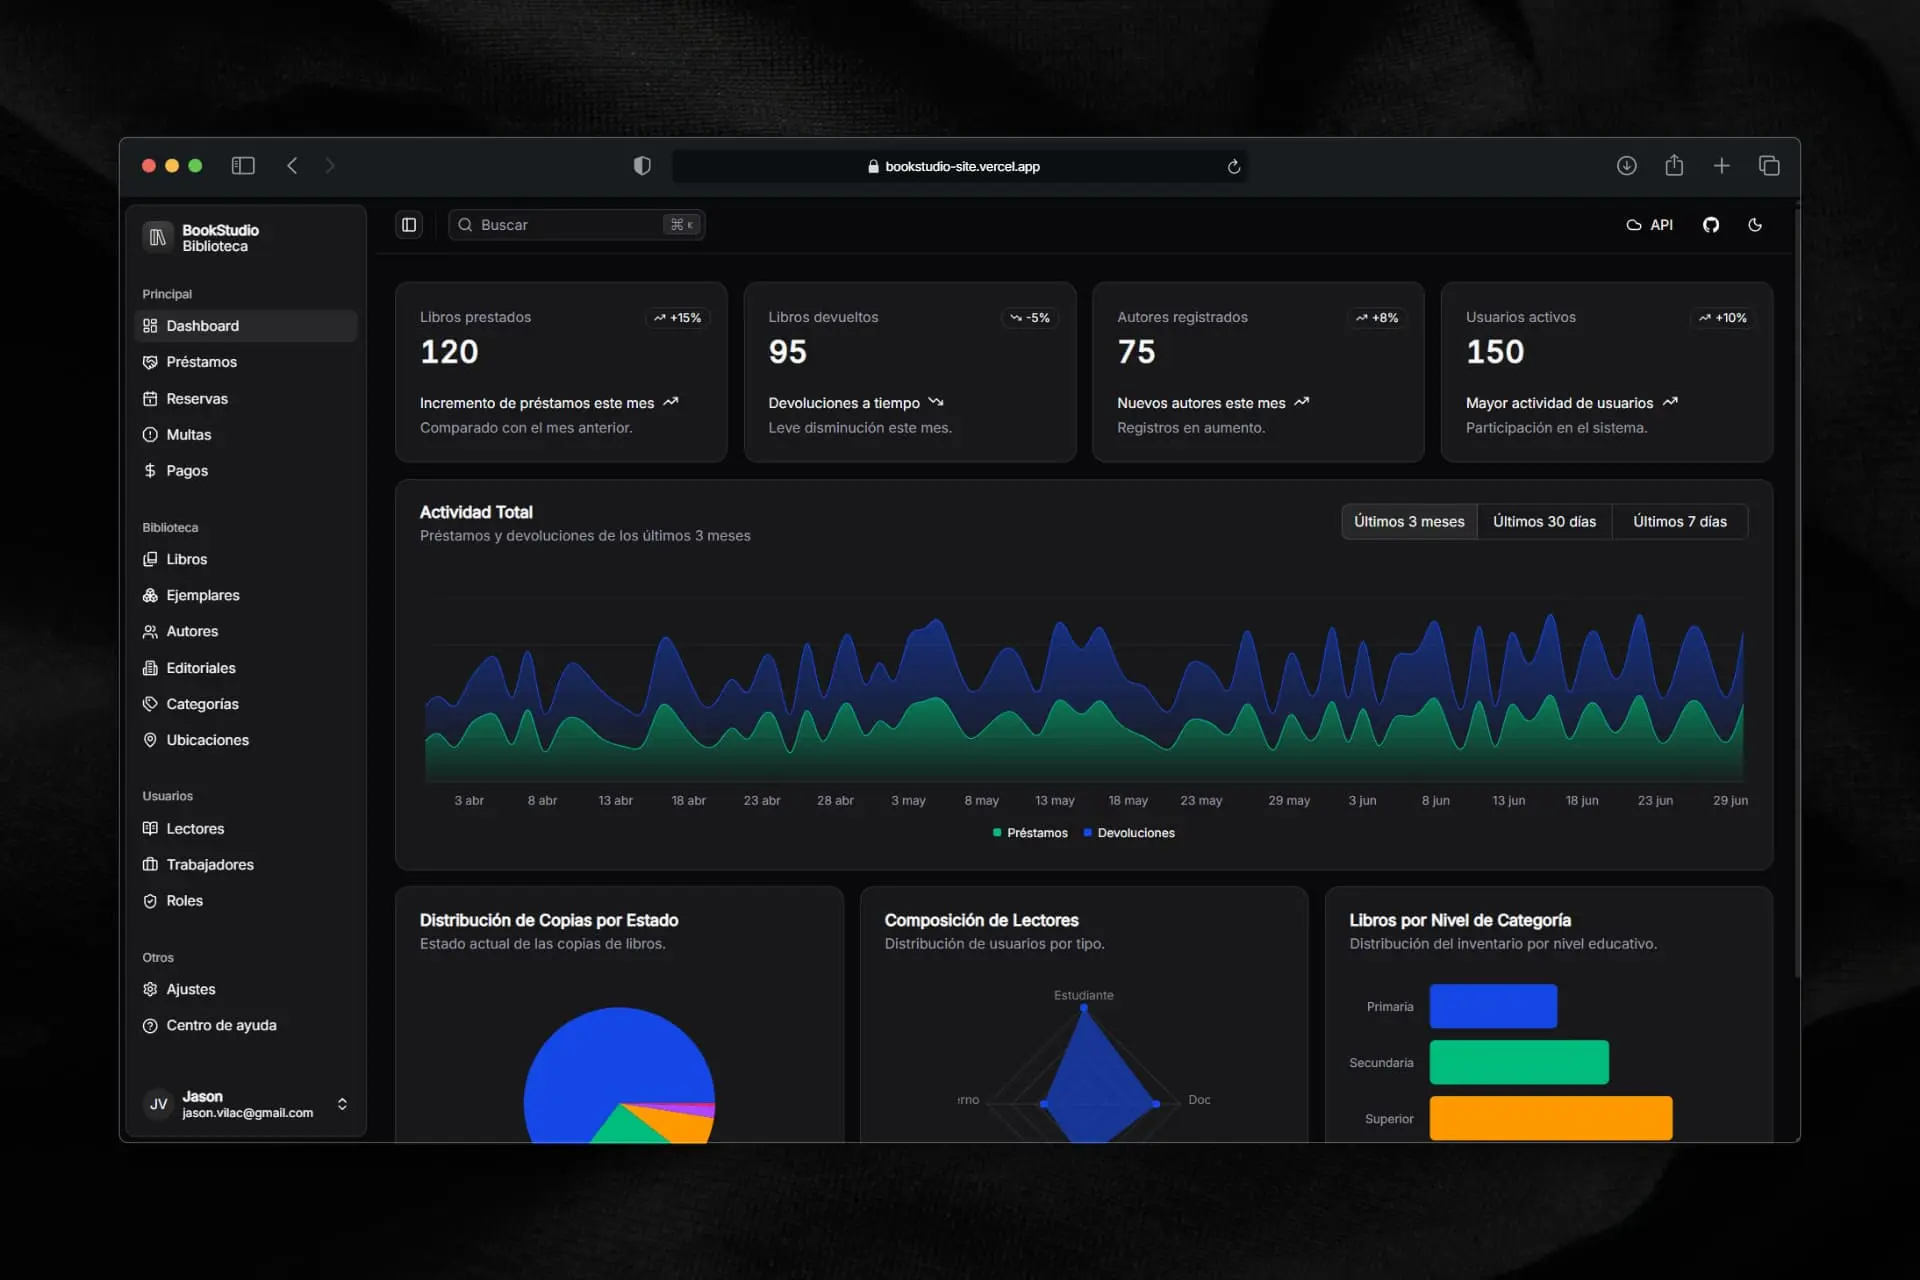Open Préstamos in sidebar
The image size is (1920, 1280).
pyautogui.click(x=201, y=362)
